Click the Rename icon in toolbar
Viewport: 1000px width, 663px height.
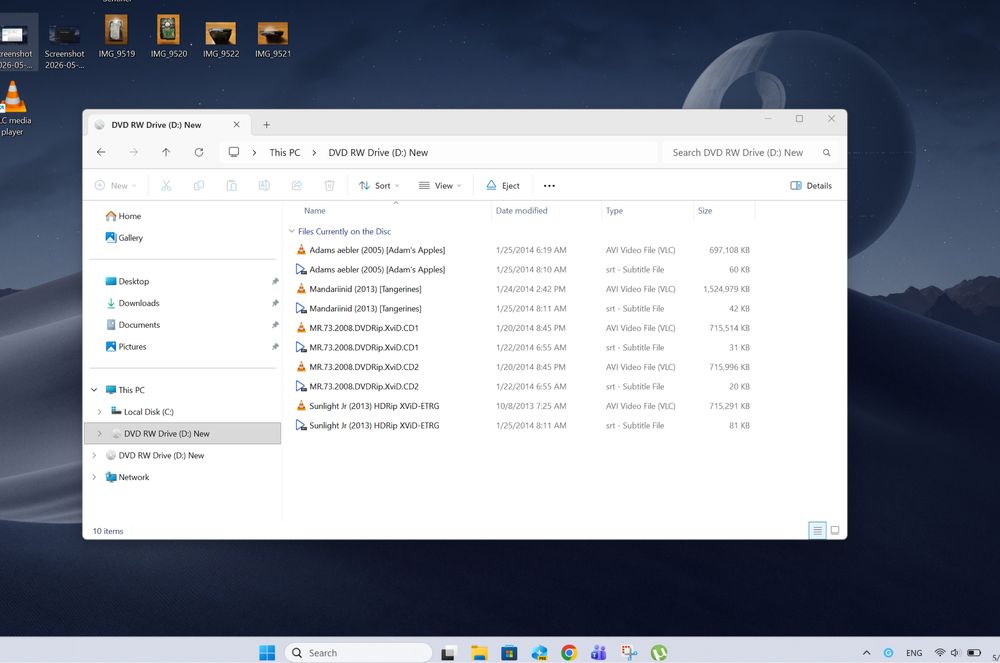pos(264,186)
